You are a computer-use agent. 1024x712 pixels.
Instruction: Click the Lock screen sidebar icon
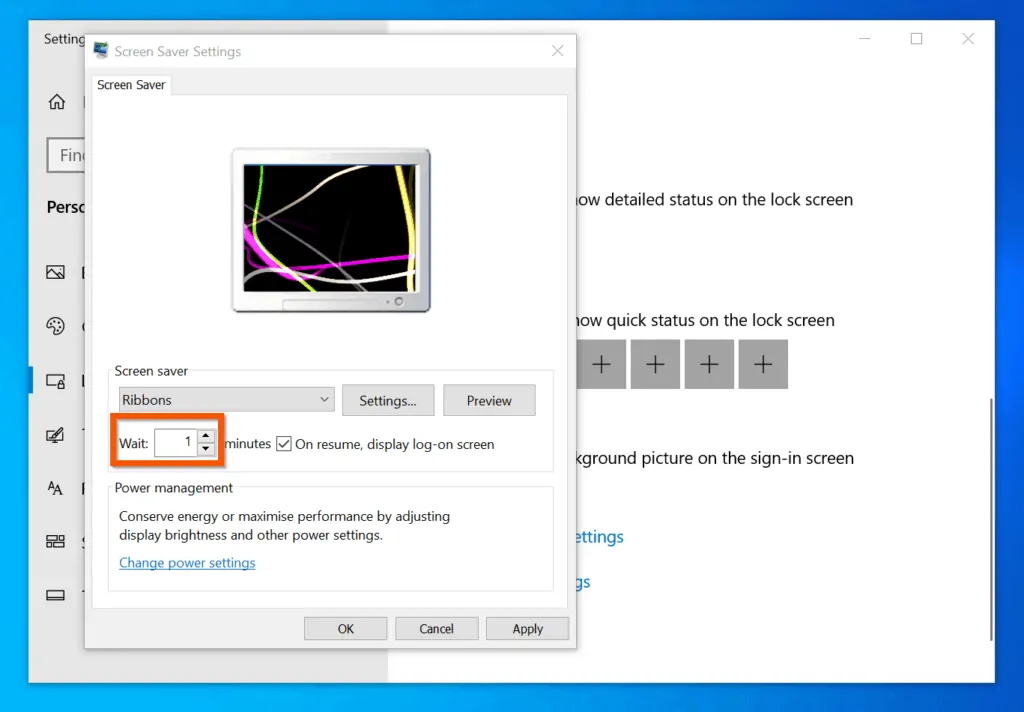pos(56,381)
